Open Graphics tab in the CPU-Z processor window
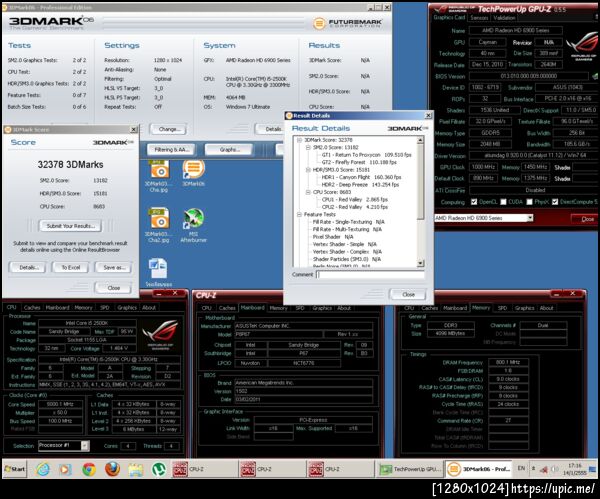 tap(127, 307)
